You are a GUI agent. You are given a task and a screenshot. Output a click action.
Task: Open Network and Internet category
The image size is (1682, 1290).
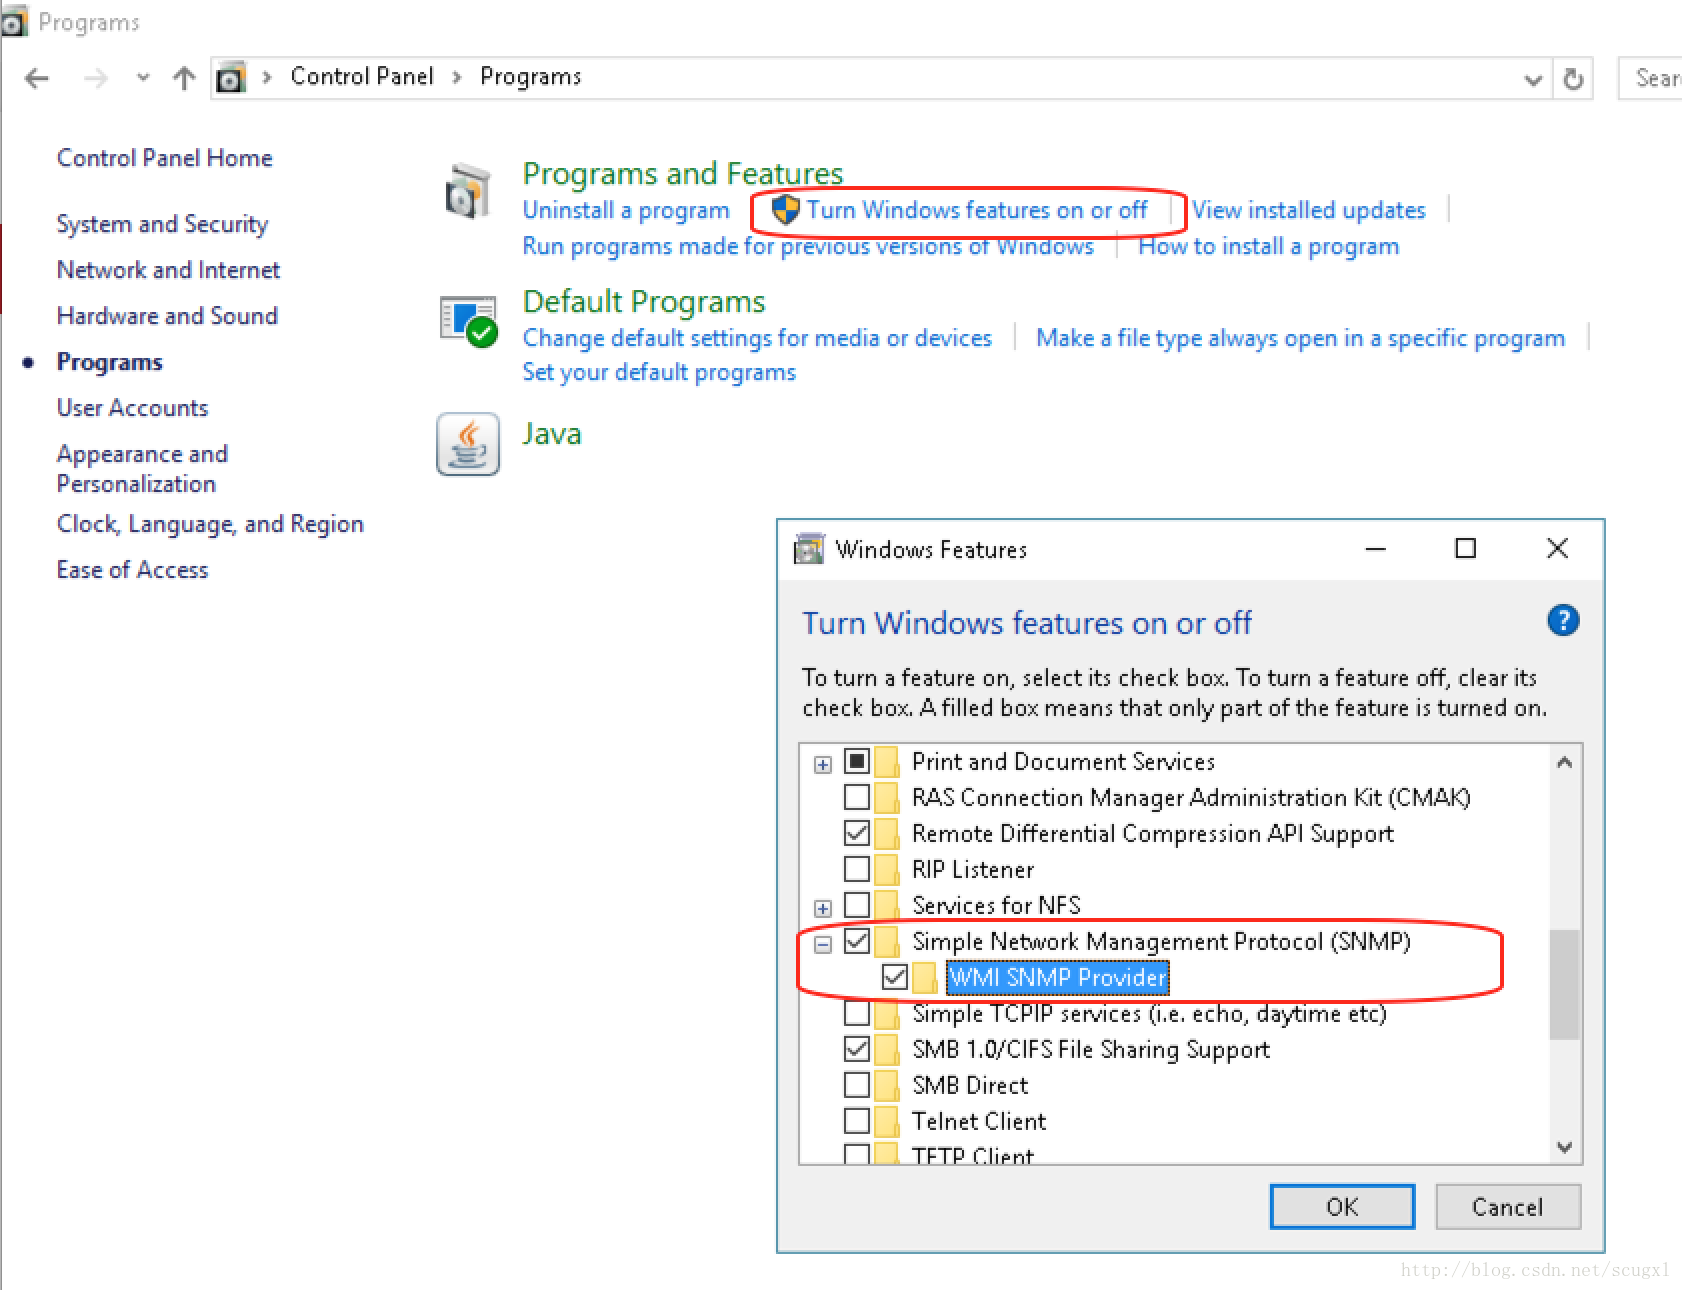point(168,270)
